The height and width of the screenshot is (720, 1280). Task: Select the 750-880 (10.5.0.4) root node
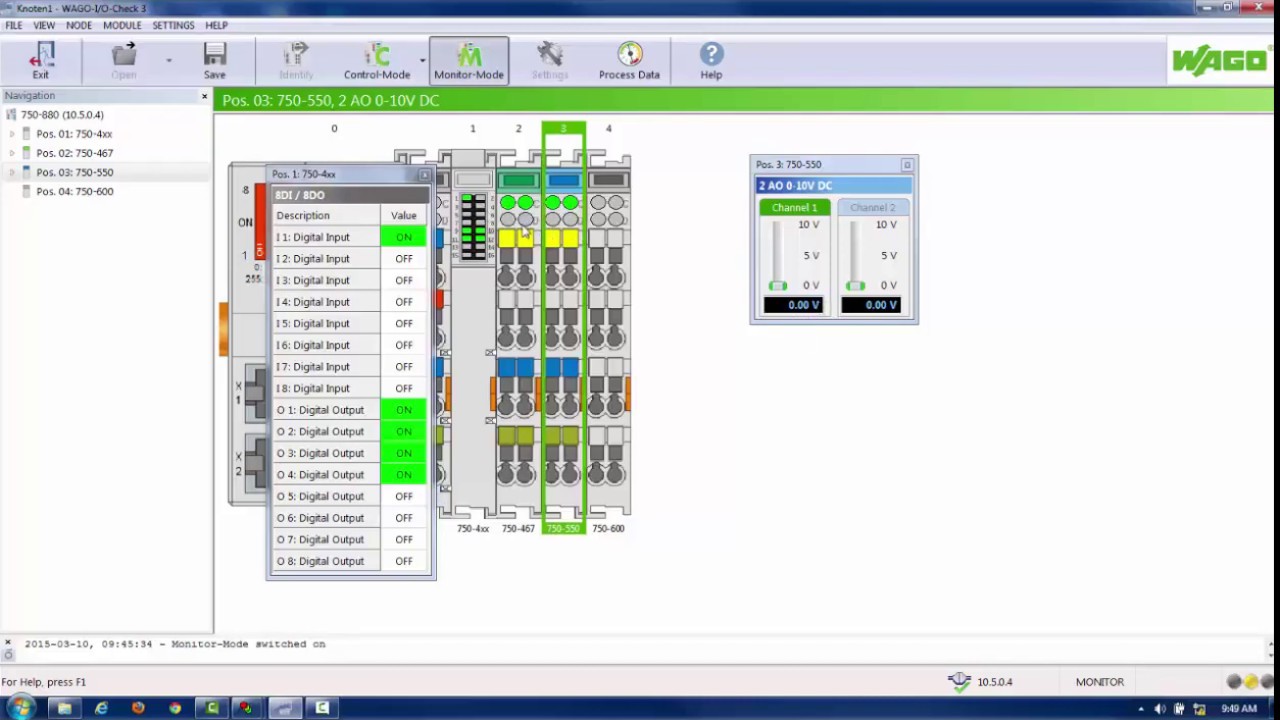tap(62, 115)
